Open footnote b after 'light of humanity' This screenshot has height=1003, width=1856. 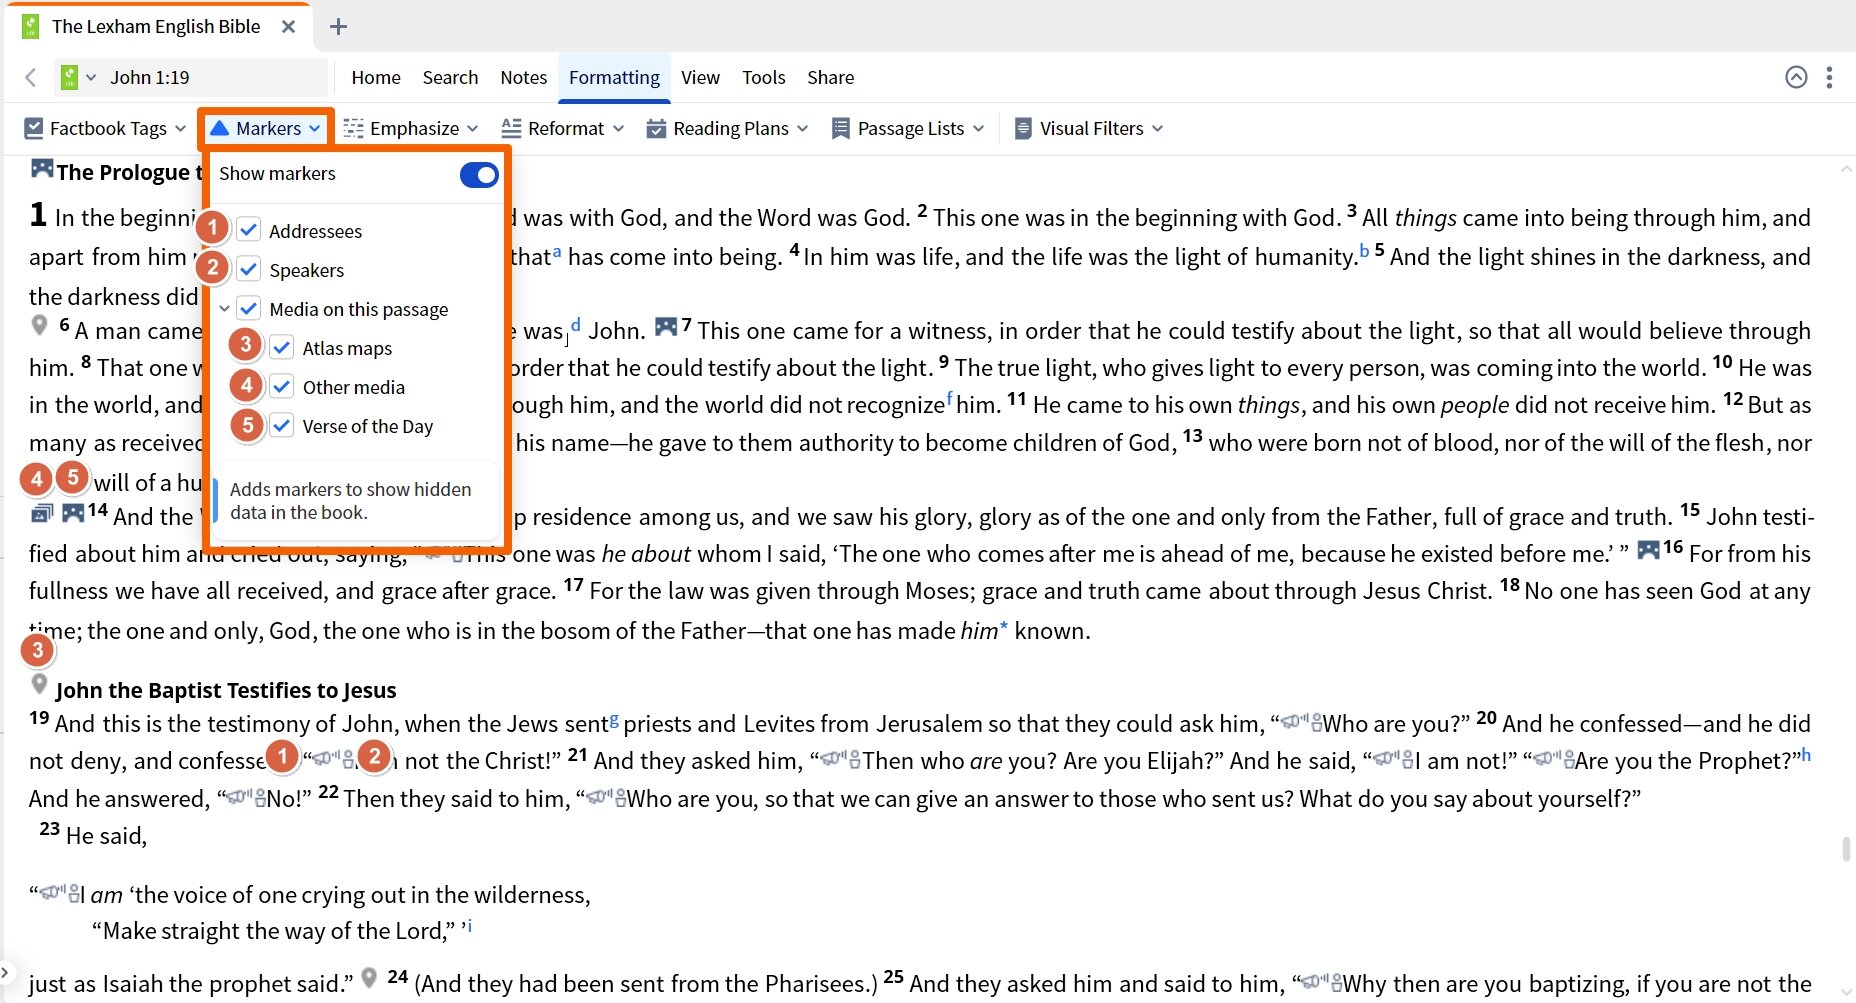1364,252
